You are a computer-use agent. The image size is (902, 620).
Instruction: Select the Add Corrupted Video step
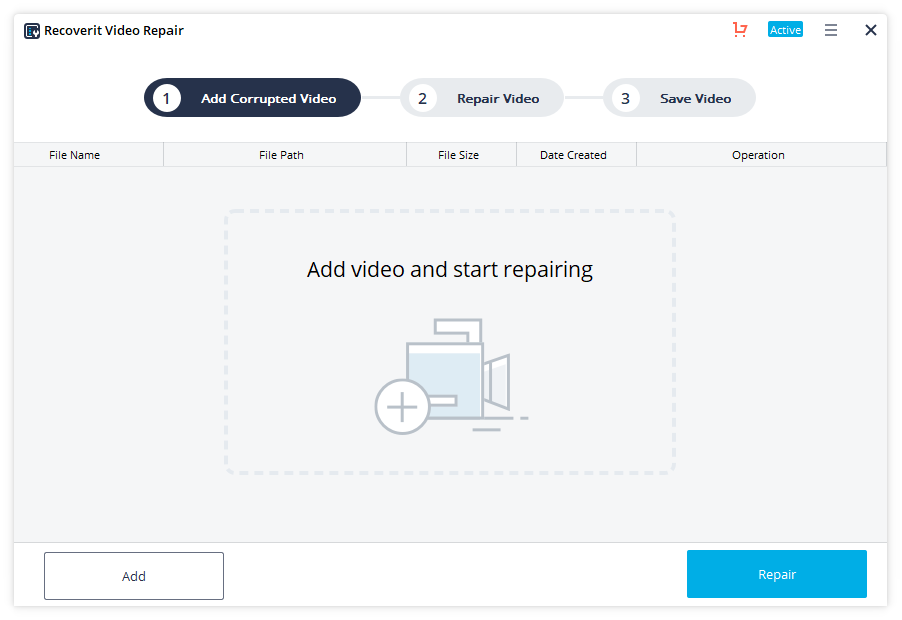[252, 98]
